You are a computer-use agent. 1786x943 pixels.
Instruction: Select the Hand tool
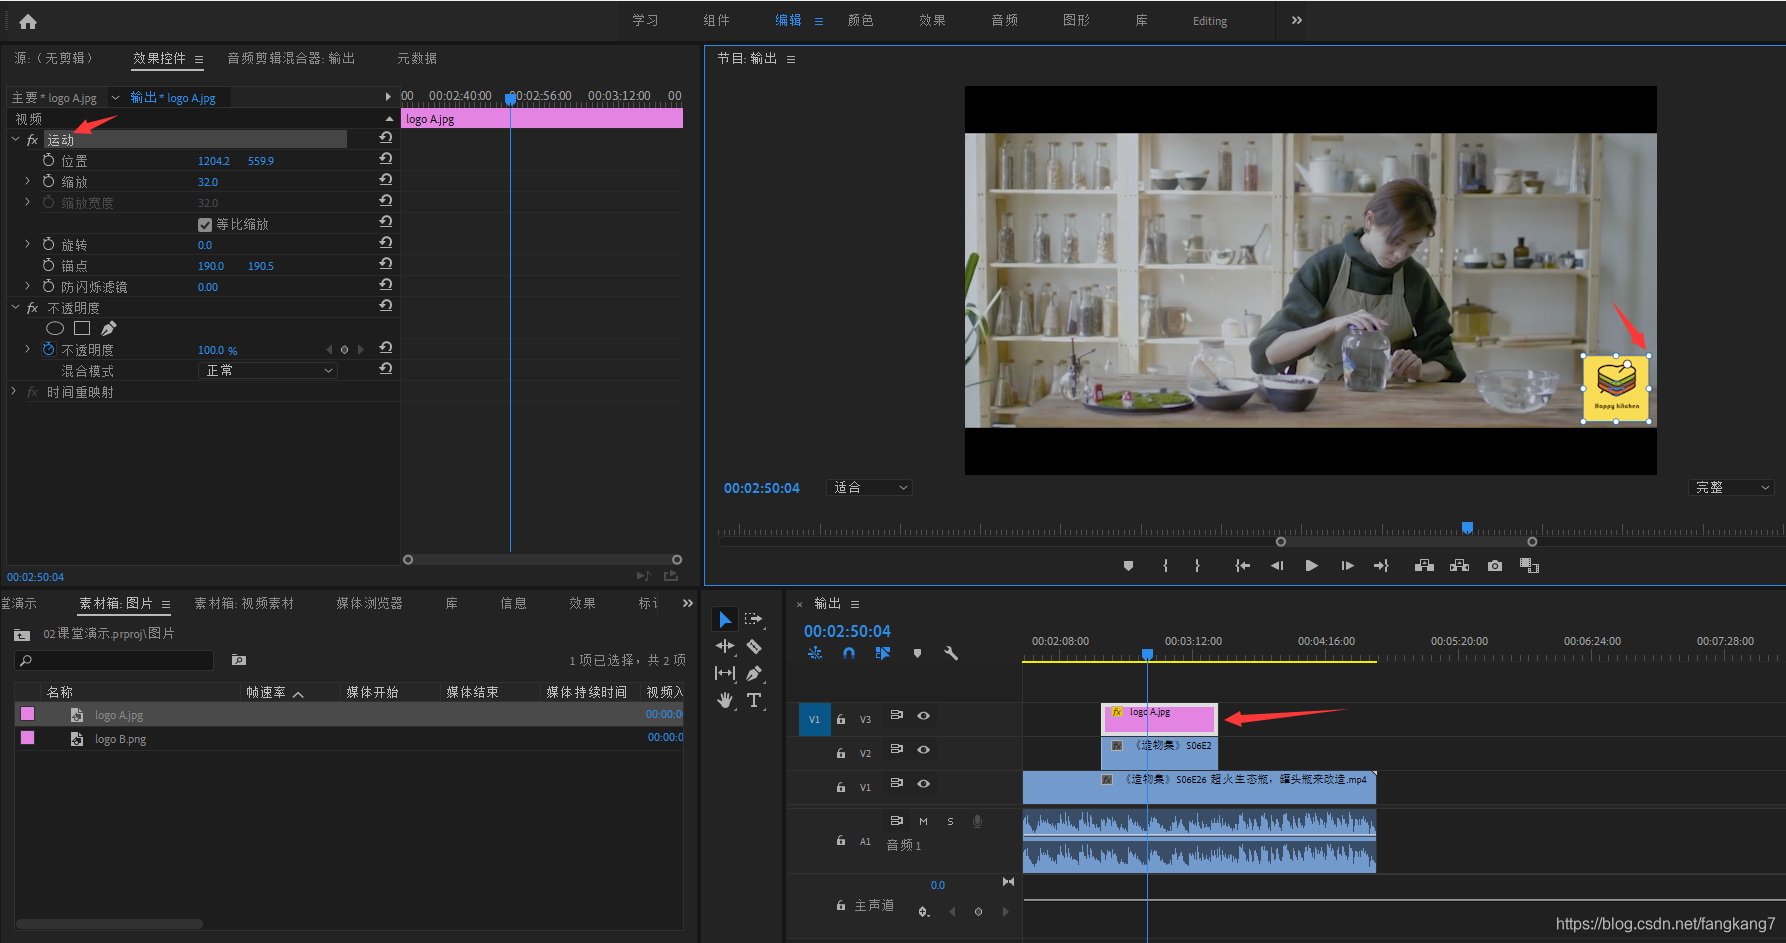[x=725, y=701]
